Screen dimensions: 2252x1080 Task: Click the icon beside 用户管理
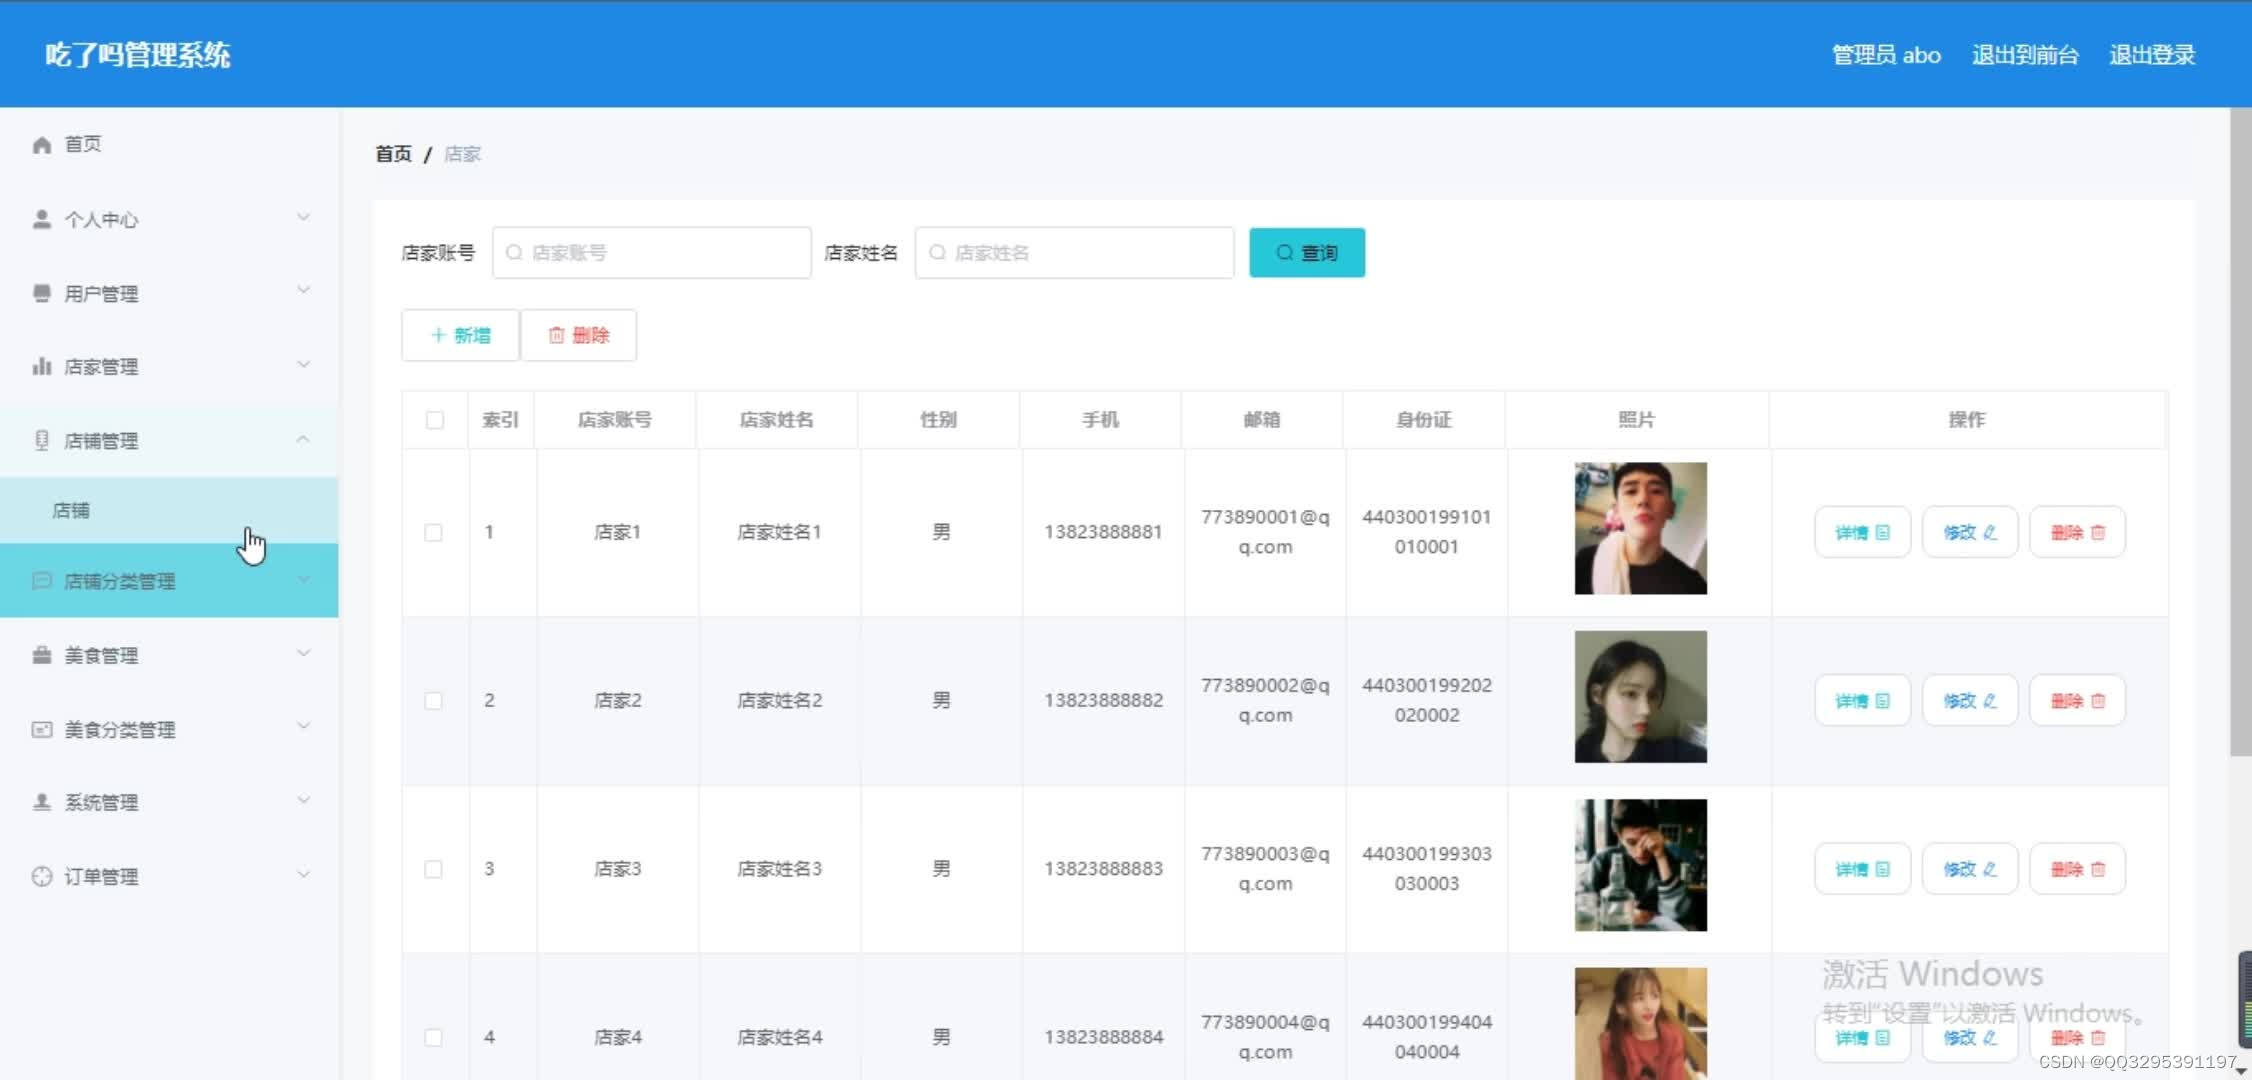[42, 293]
